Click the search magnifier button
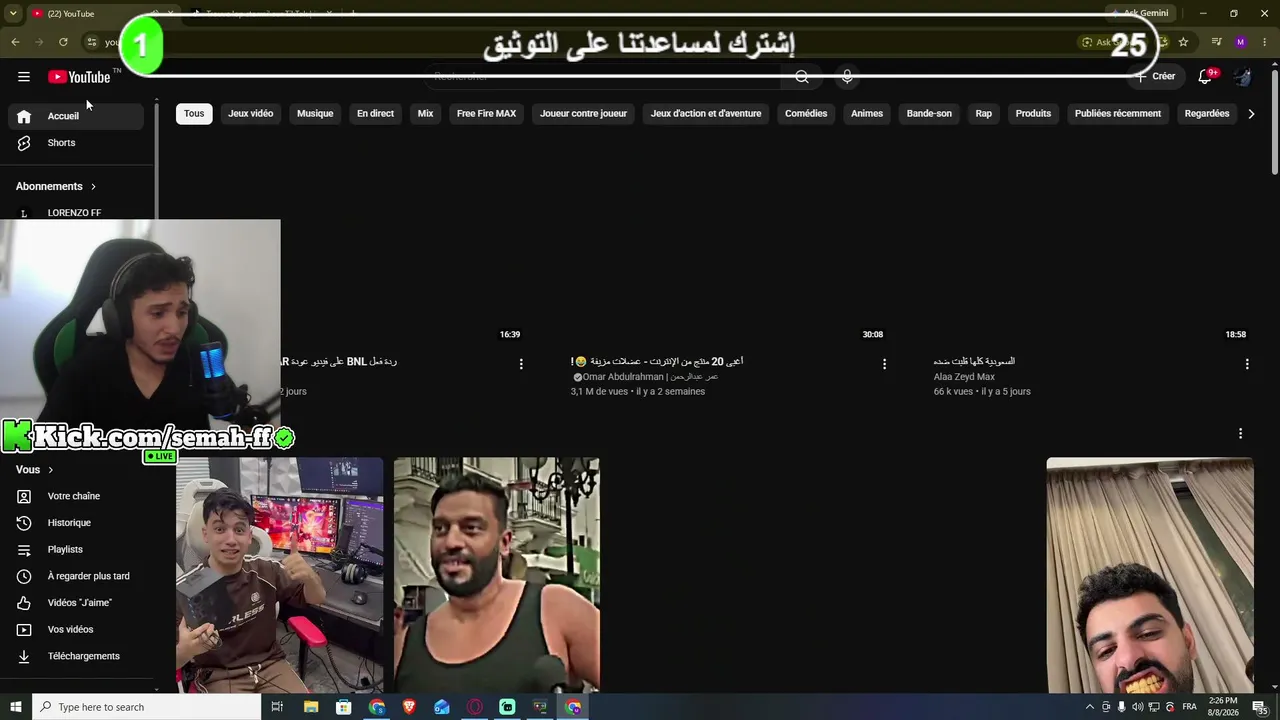 coord(802,77)
